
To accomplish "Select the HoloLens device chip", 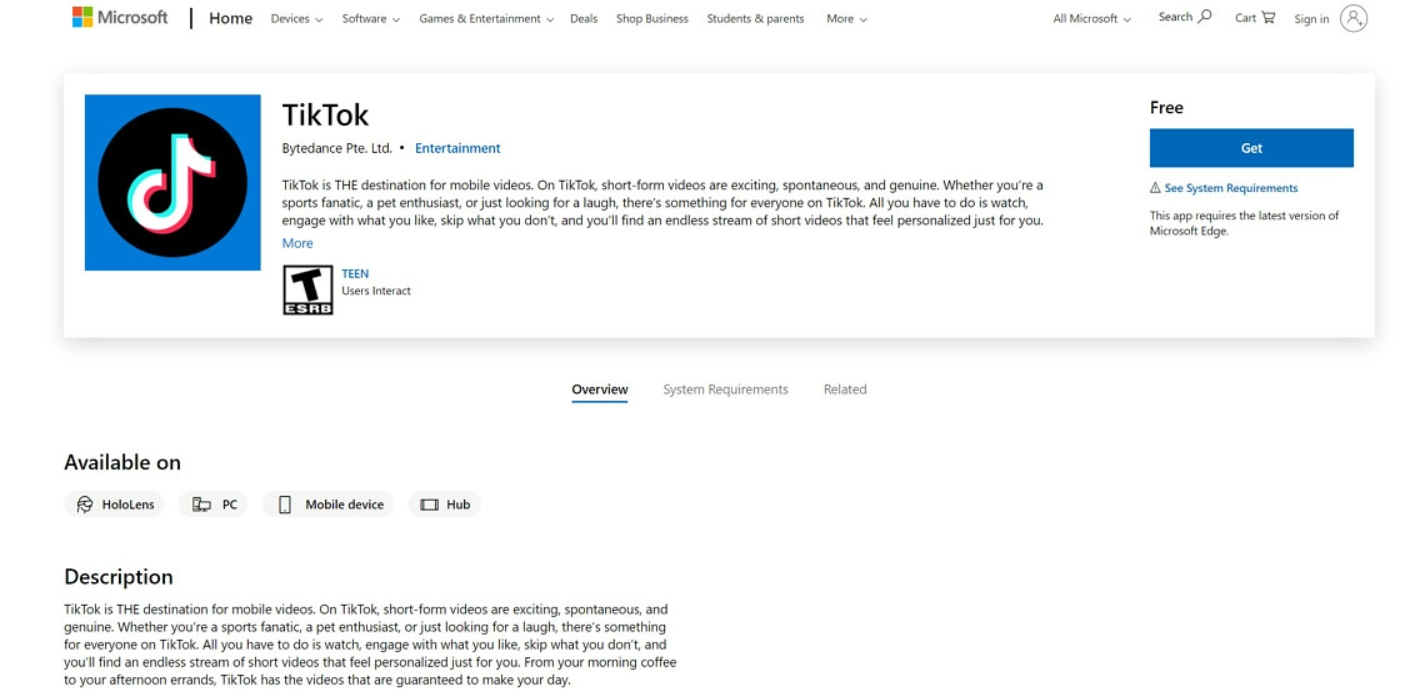I will coord(114,505).
